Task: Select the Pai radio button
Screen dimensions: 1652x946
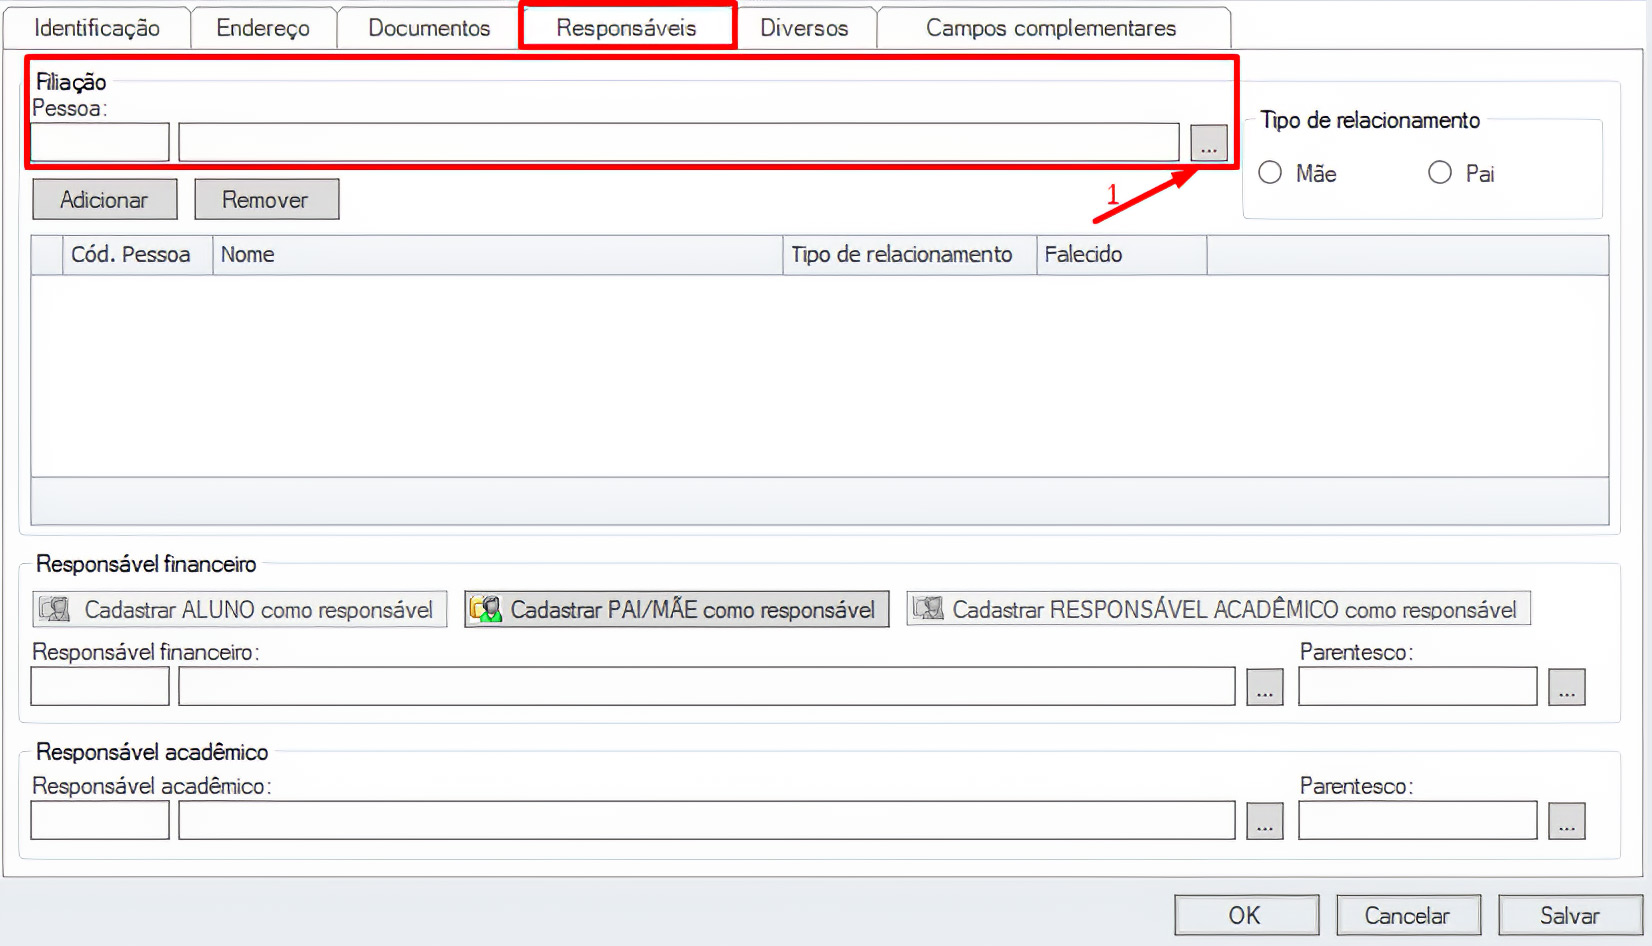Action: [1439, 173]
